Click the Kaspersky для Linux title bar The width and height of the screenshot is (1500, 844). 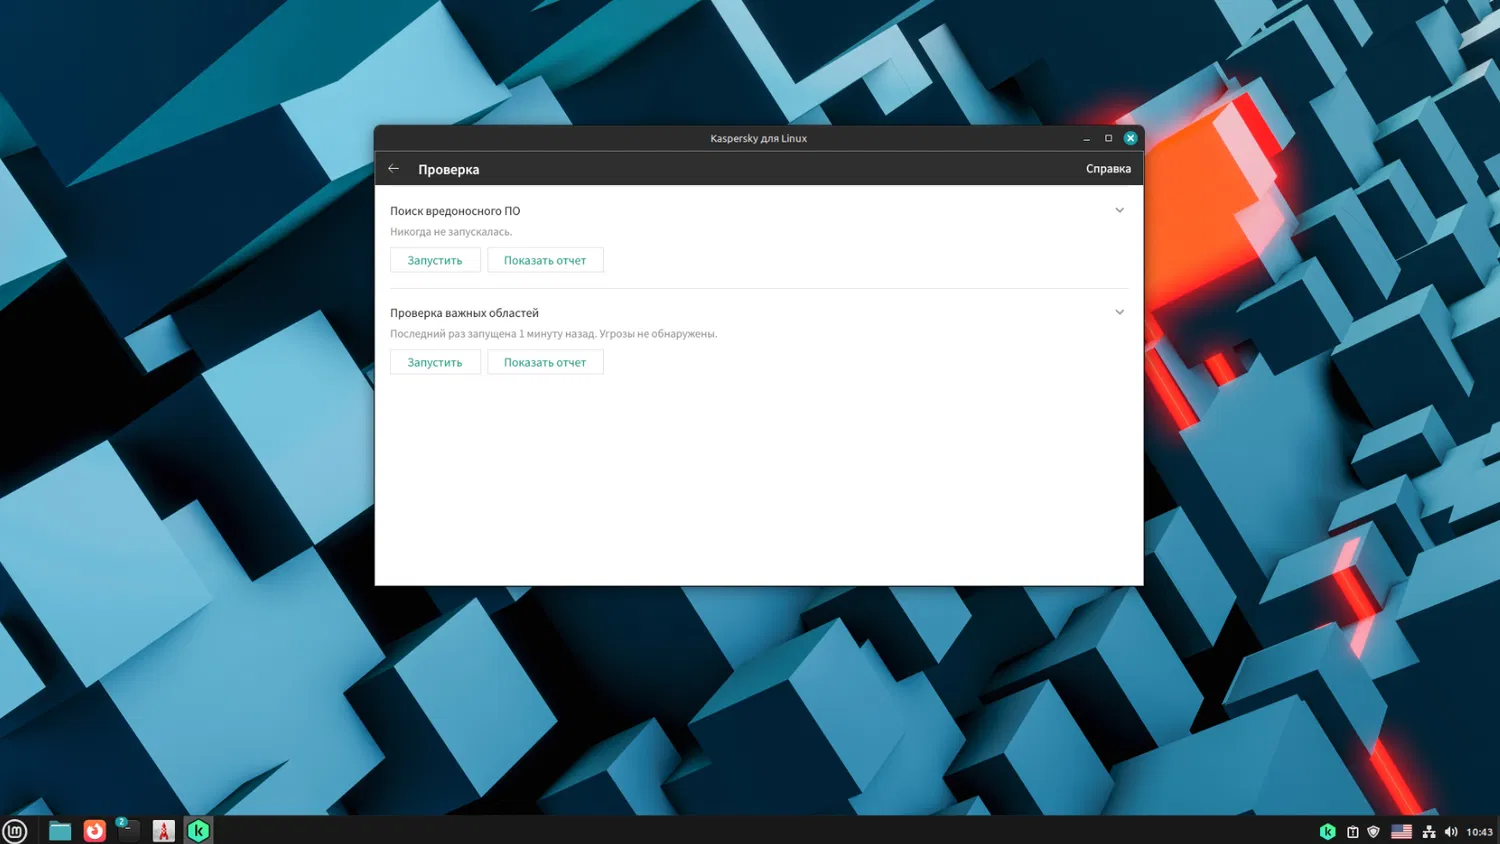(x=758, y=139)
